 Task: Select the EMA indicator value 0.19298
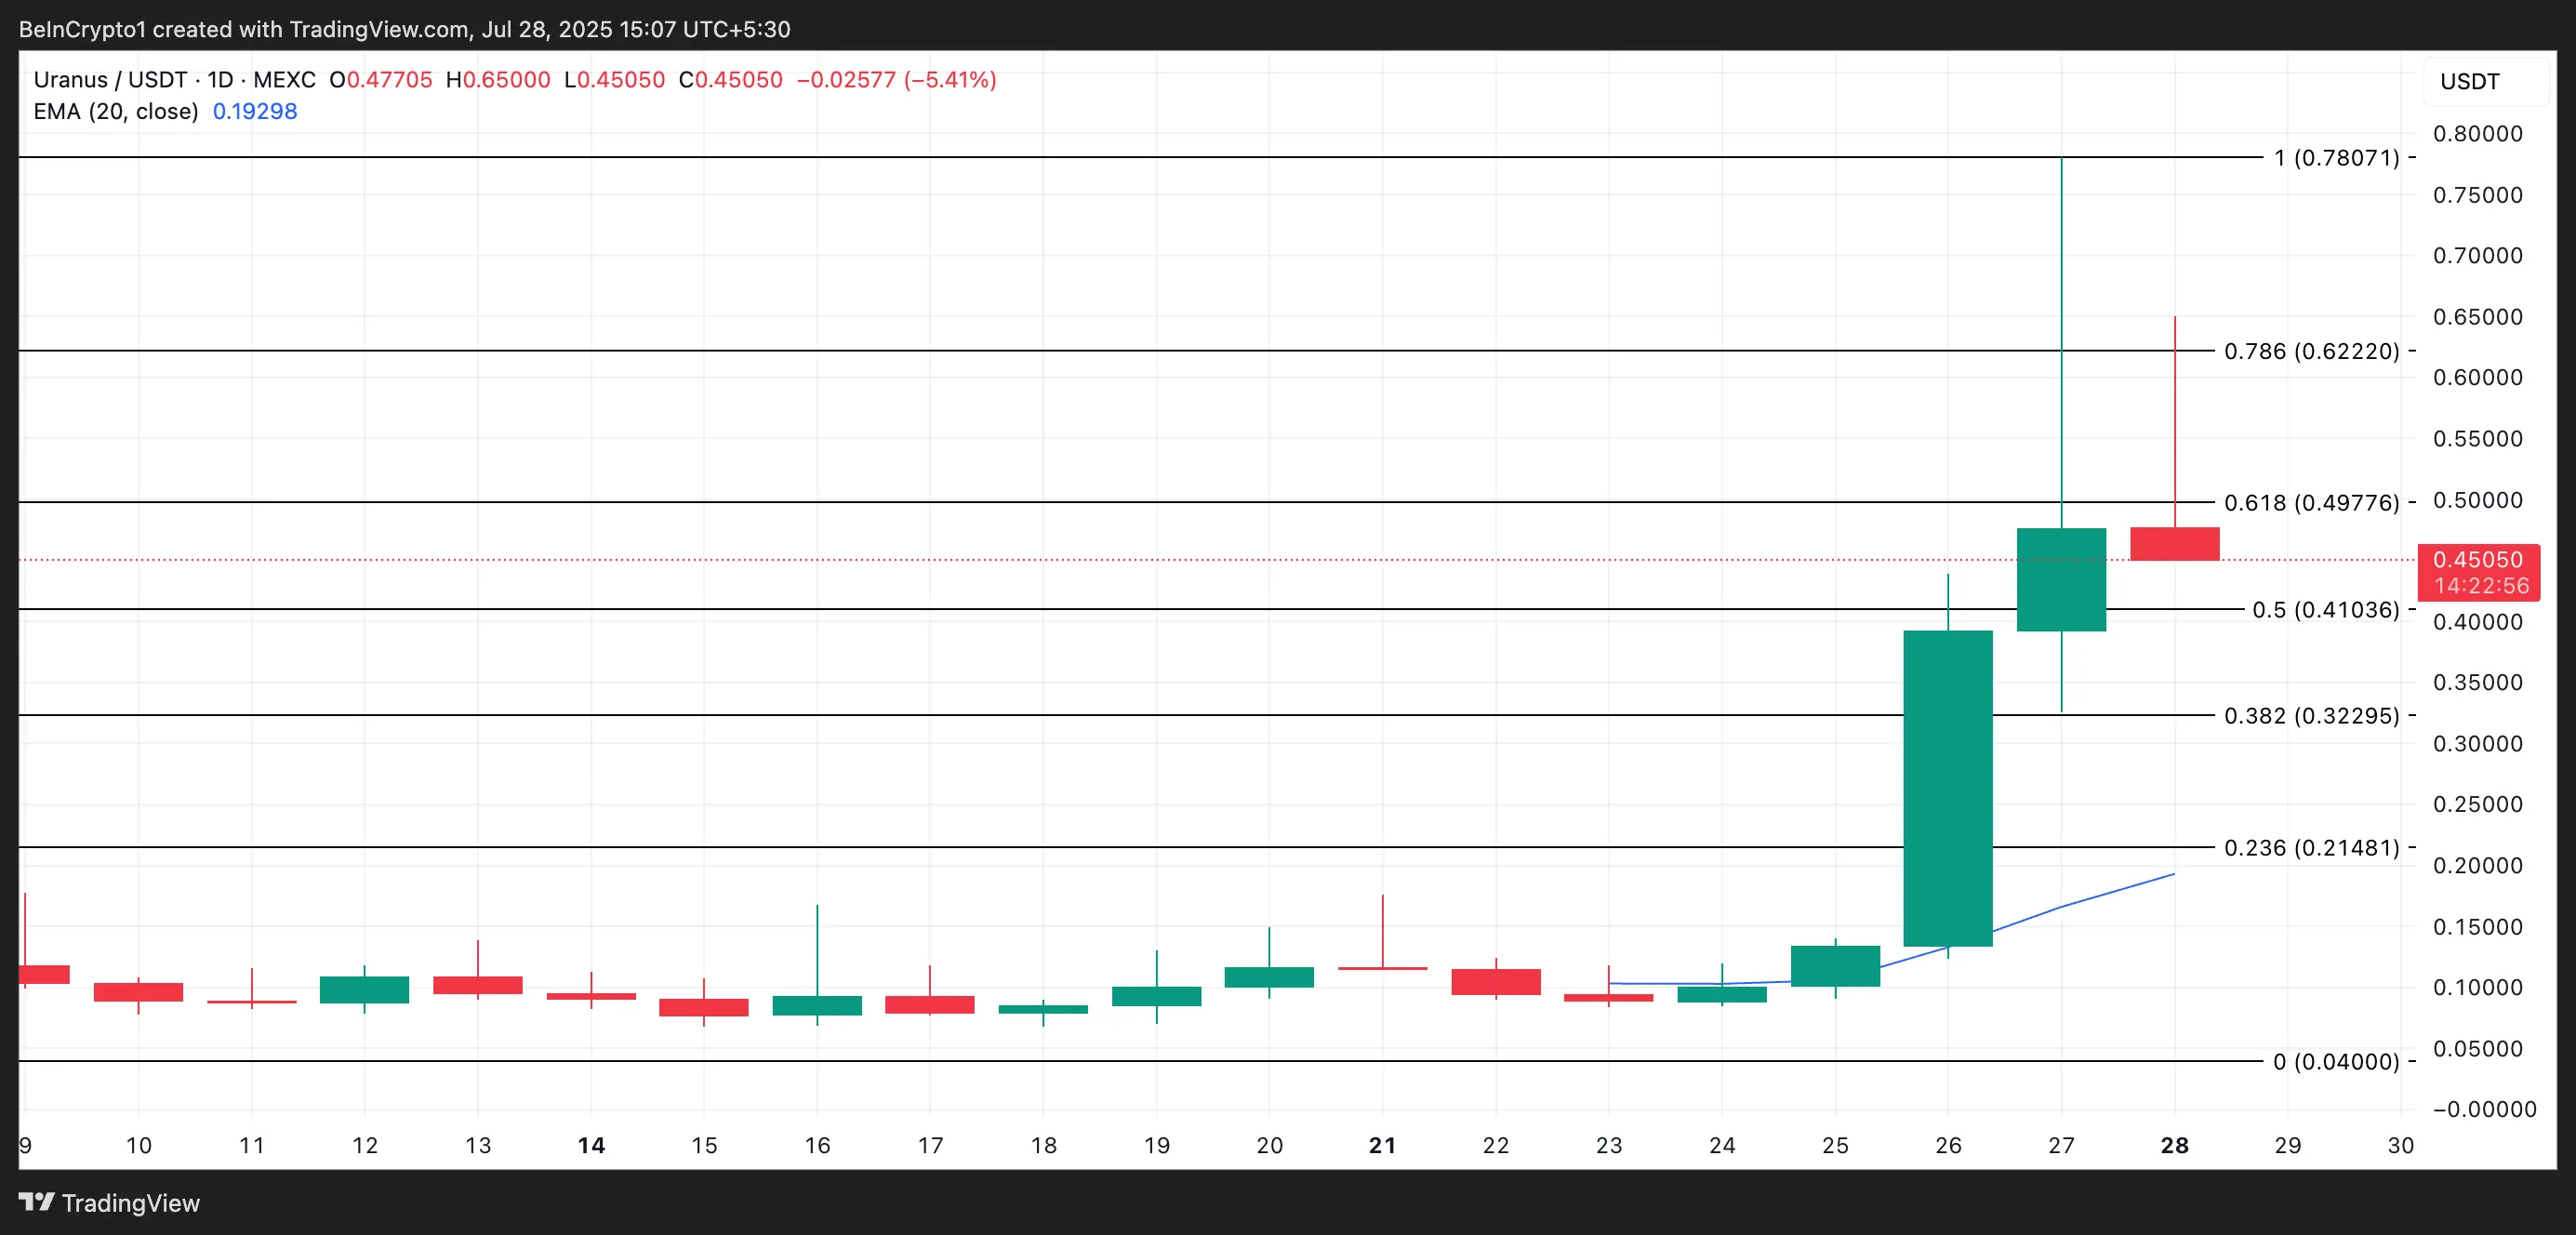253,112
